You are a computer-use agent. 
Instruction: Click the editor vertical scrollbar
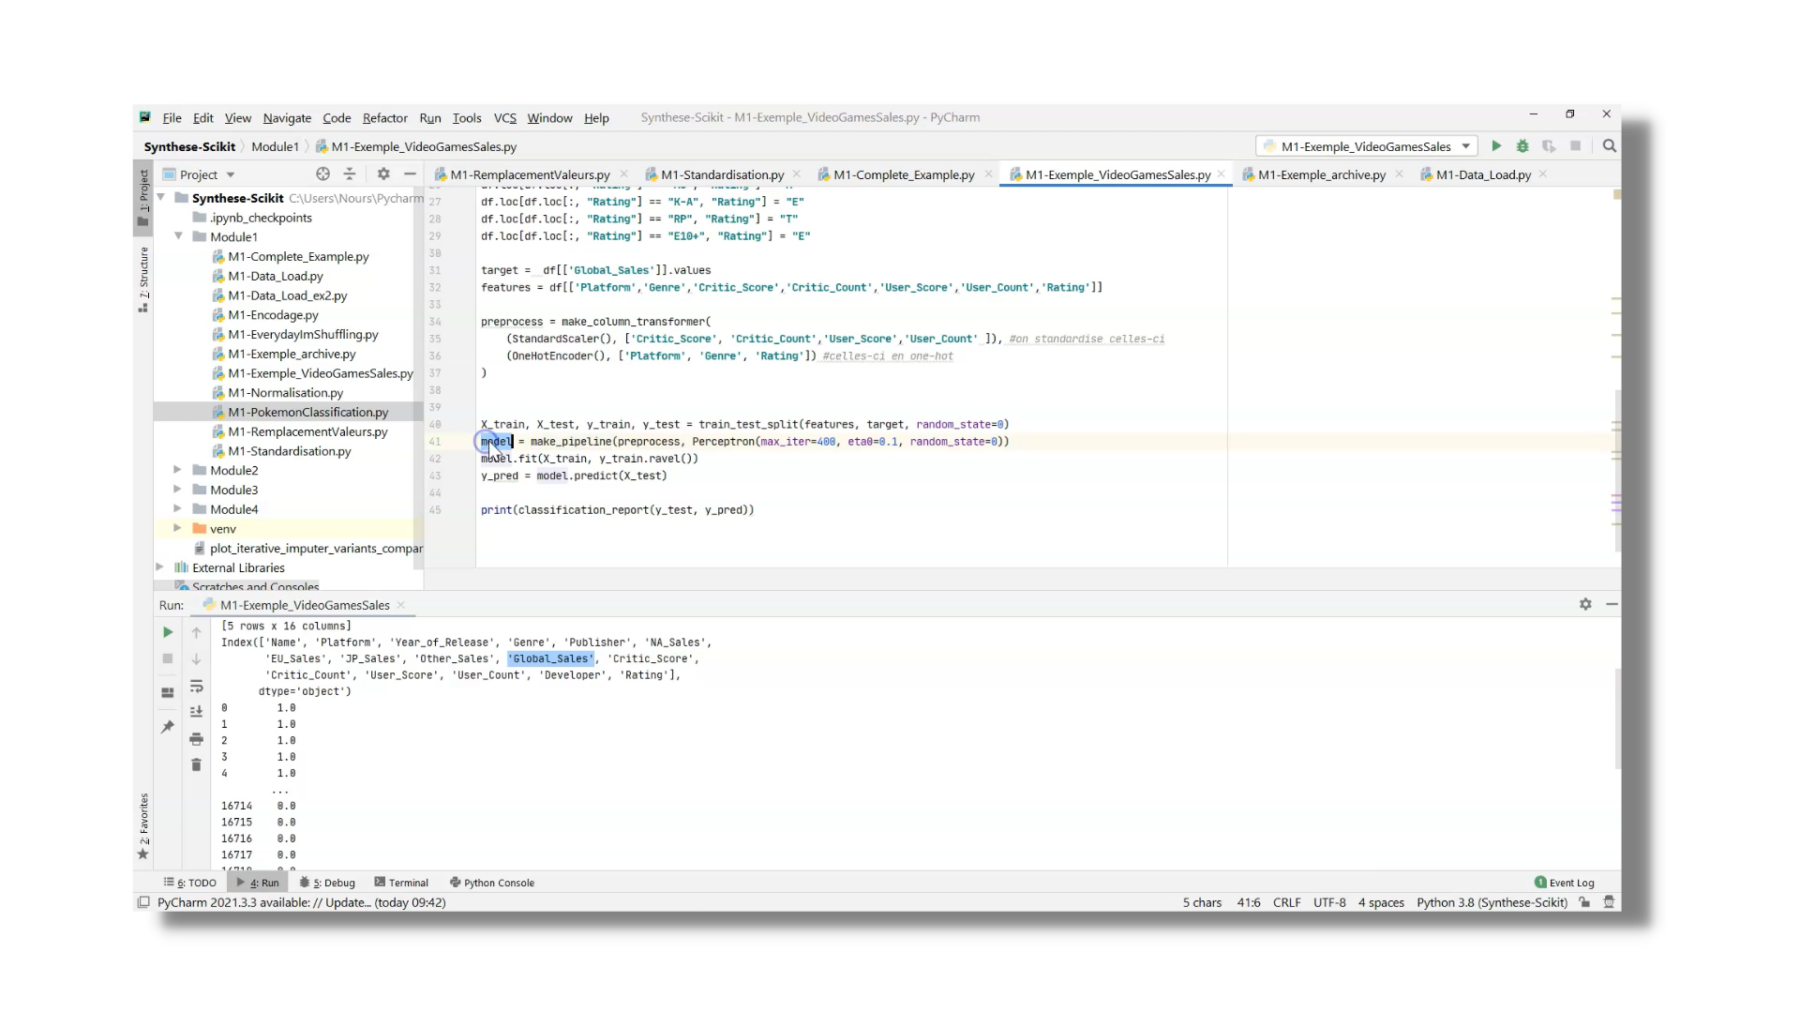(x=1617, y=470)
